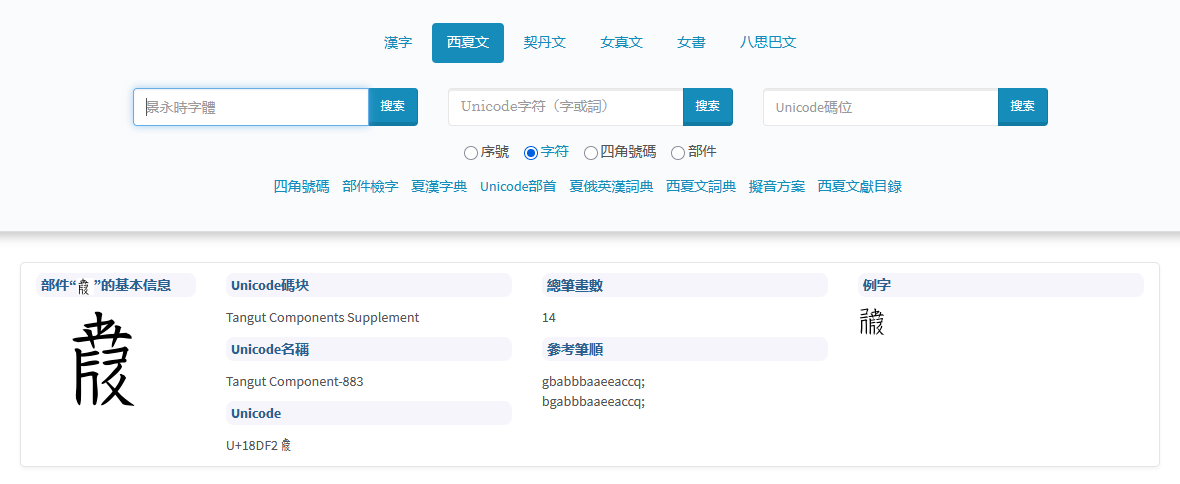Switch to the 女真文 tab
The height and width of the screenshot is (484, 1180).
click(x=621, y=43)
